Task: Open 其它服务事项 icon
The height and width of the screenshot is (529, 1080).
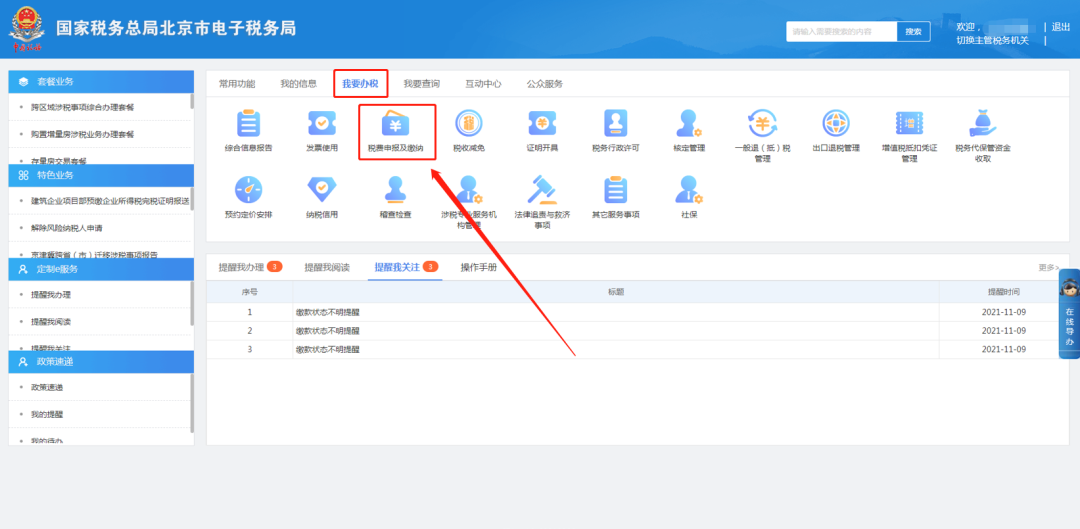Action: click(x=616, y=189)
